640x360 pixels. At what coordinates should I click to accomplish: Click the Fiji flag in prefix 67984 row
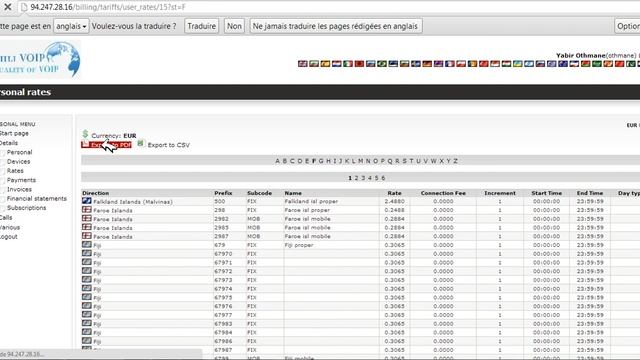pos(87,332)
